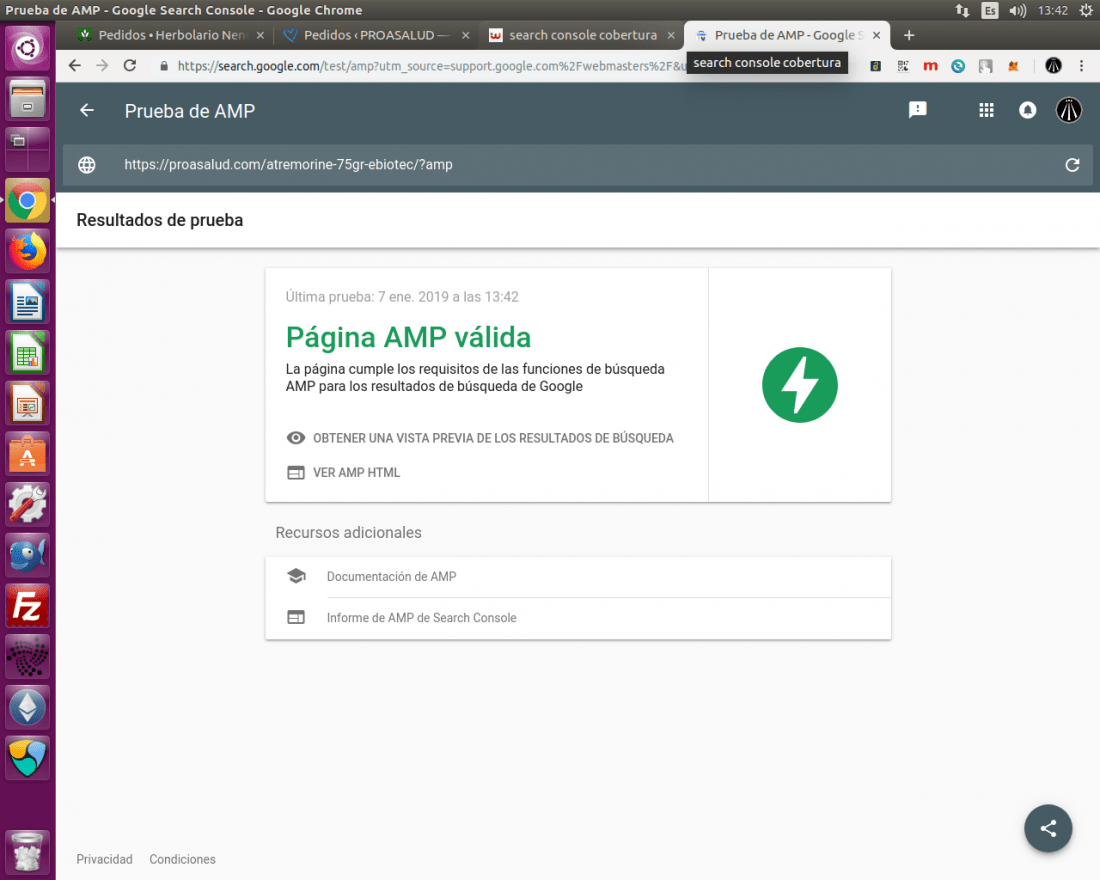Open the notifications bell icon
The image size is (1100, 880).
1028,110
